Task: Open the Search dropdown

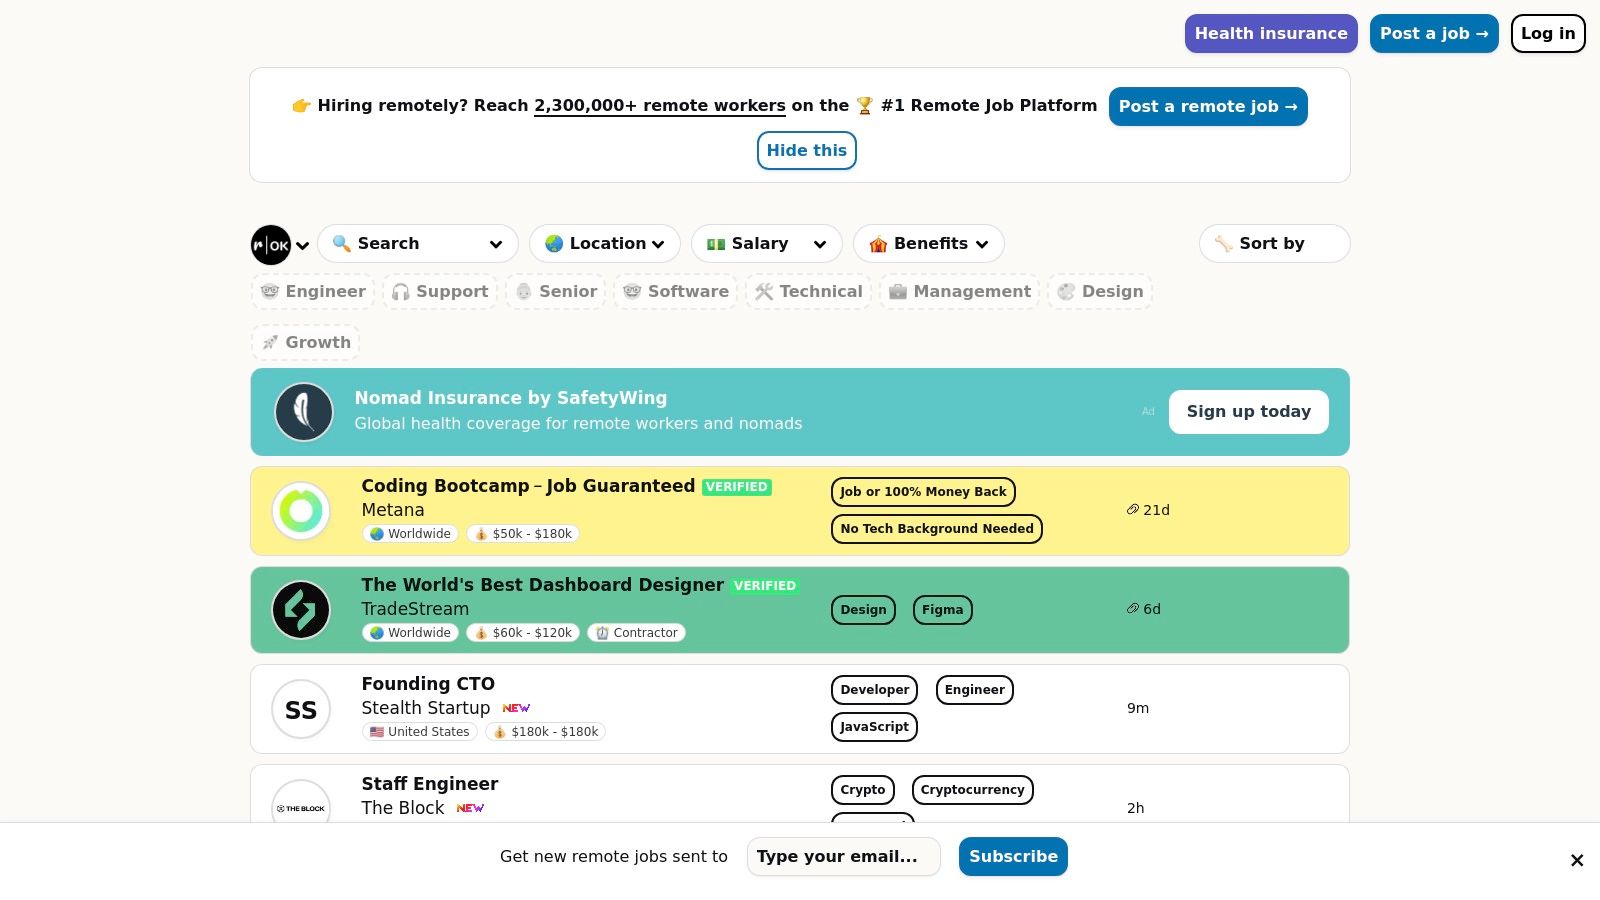Action: [418, 244]
